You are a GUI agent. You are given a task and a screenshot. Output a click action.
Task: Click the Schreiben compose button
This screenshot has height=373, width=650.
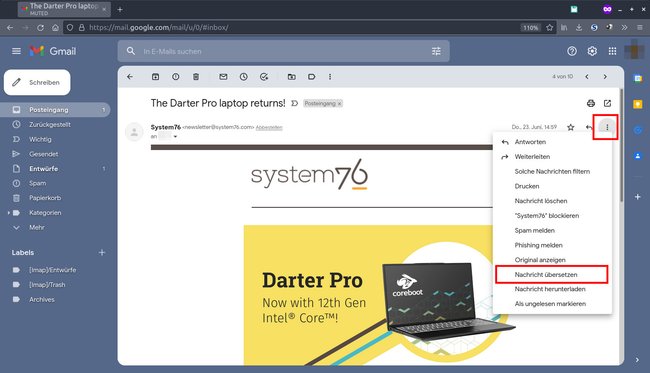(37, 82)
